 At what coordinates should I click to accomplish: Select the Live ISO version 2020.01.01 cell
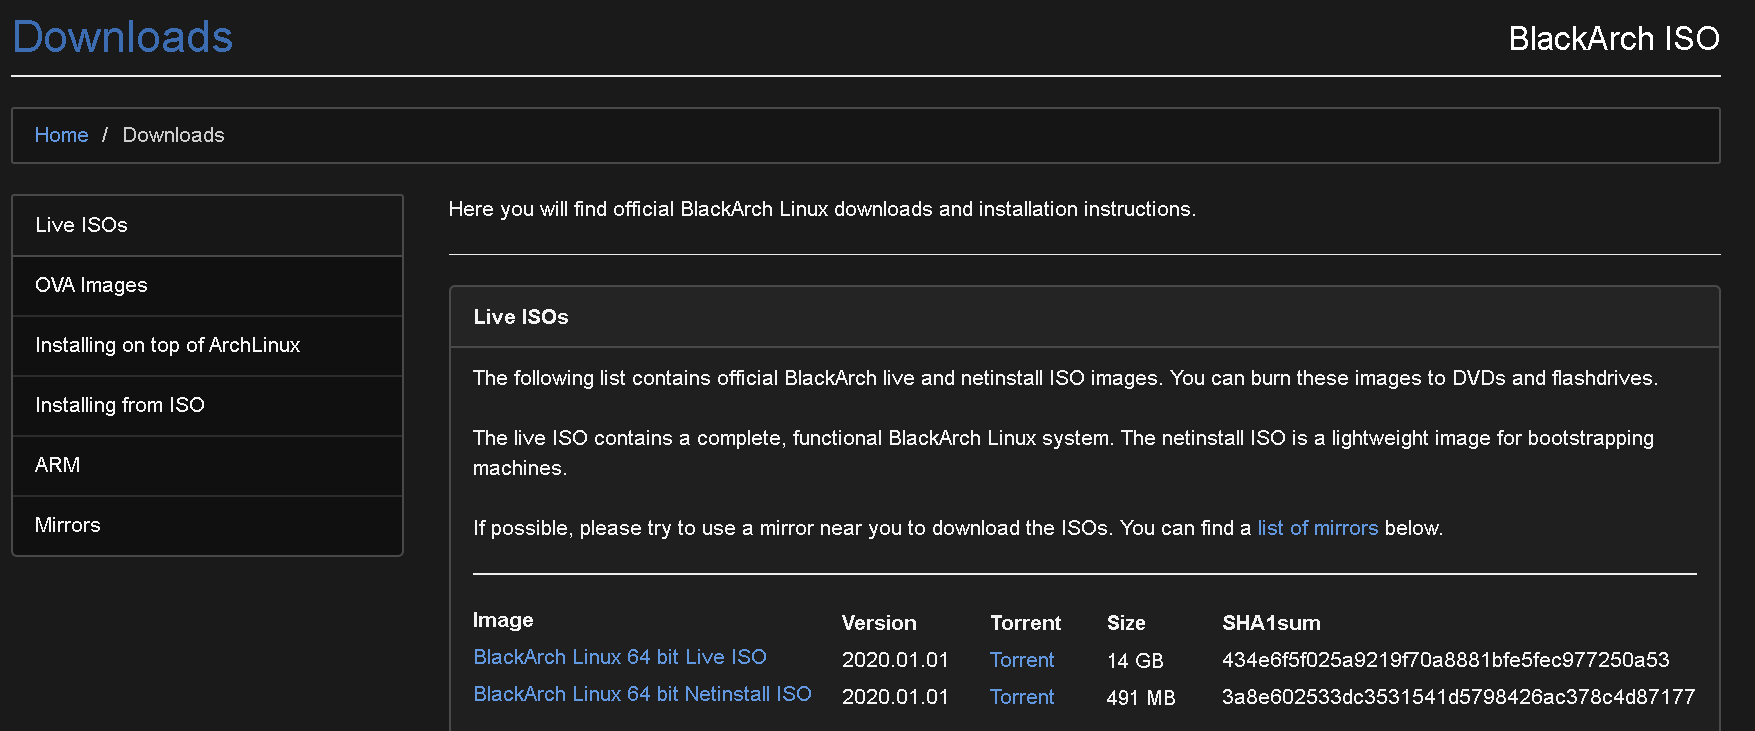pos(895,660)
